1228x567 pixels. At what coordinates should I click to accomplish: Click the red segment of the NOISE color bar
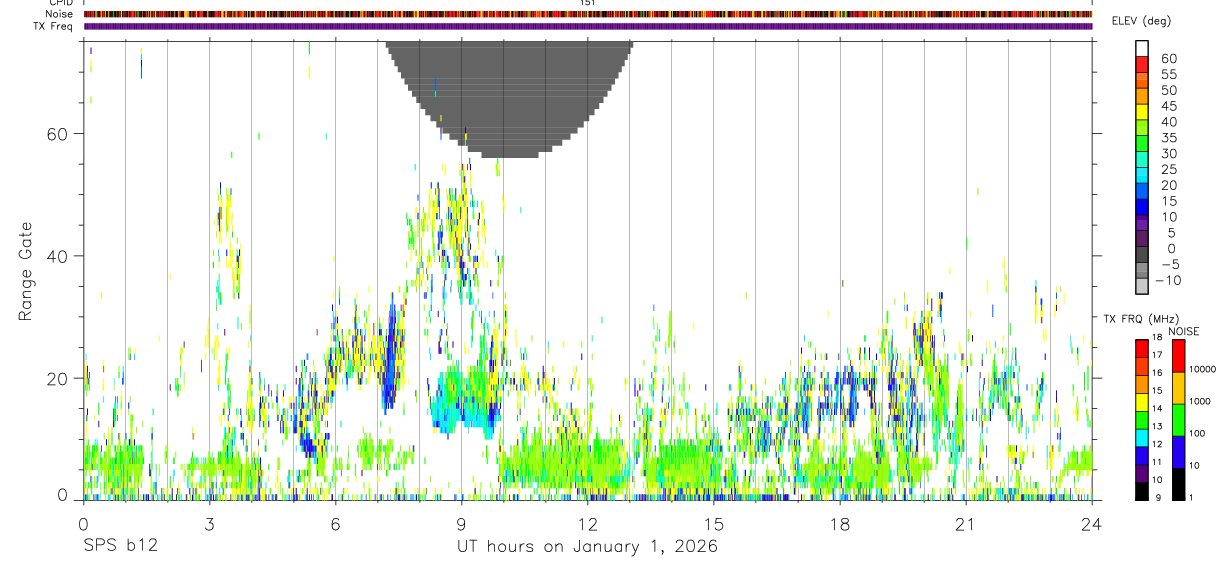1179,356
